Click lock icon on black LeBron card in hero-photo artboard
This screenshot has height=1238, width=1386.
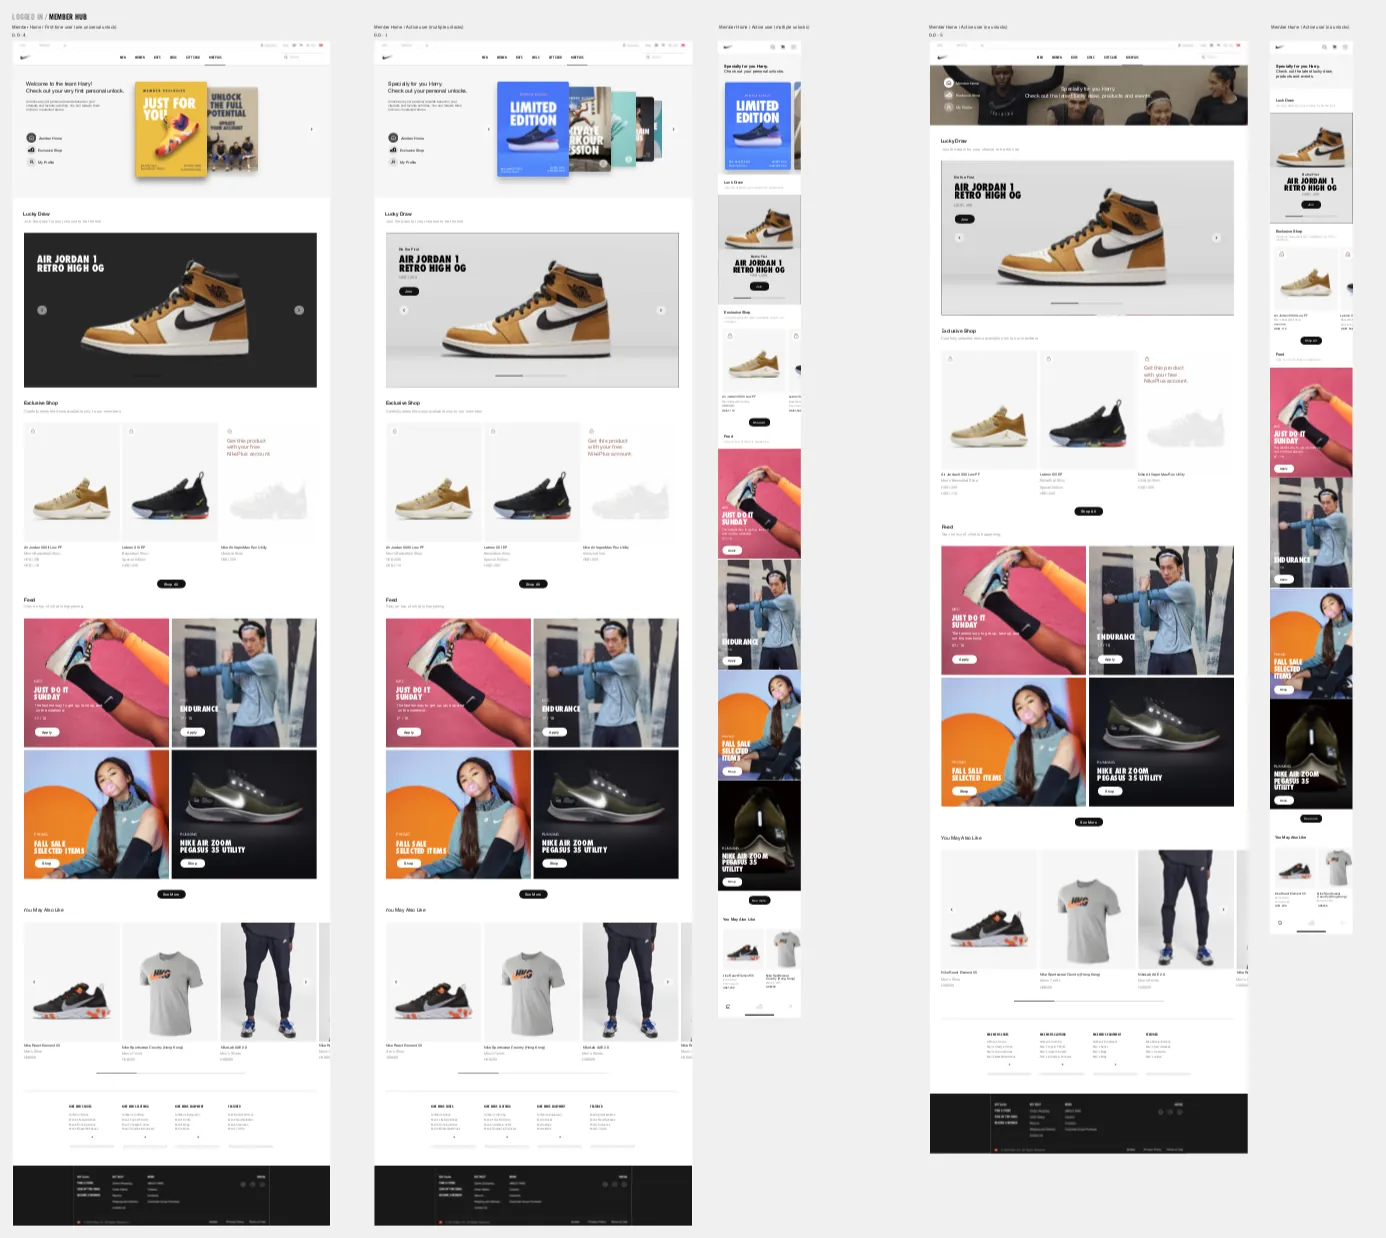point(1049,358)
